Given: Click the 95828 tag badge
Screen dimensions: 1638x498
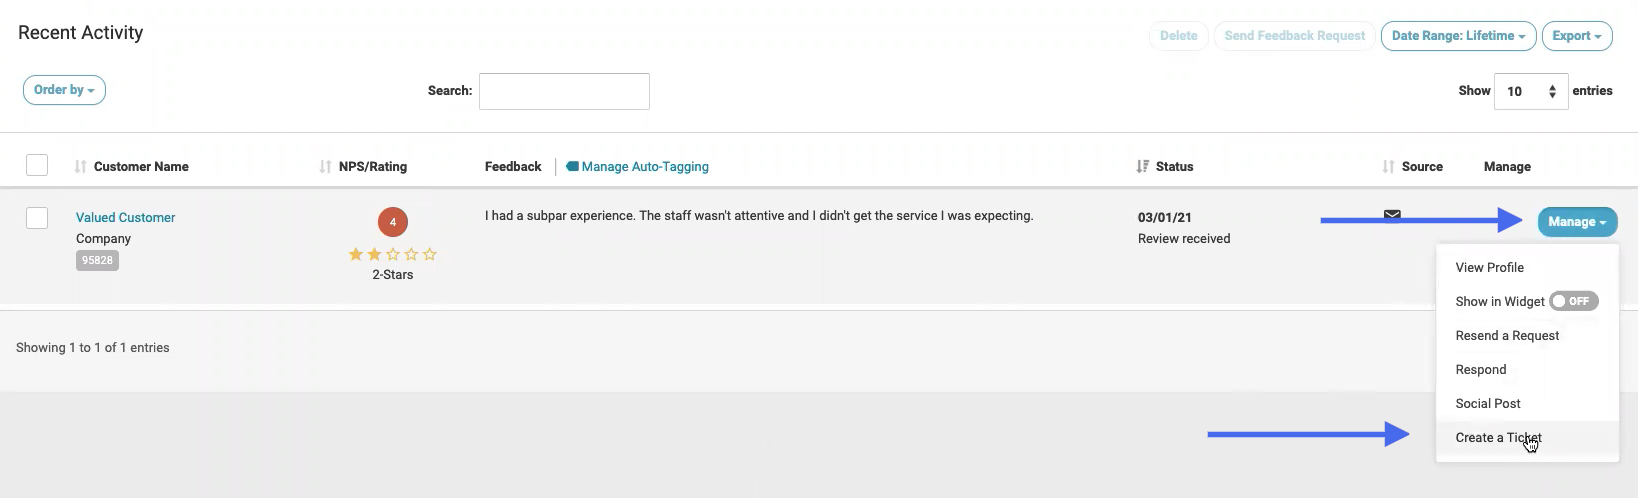Looking at the screenshot, I should pyautogui.click(x=97, y=260).
